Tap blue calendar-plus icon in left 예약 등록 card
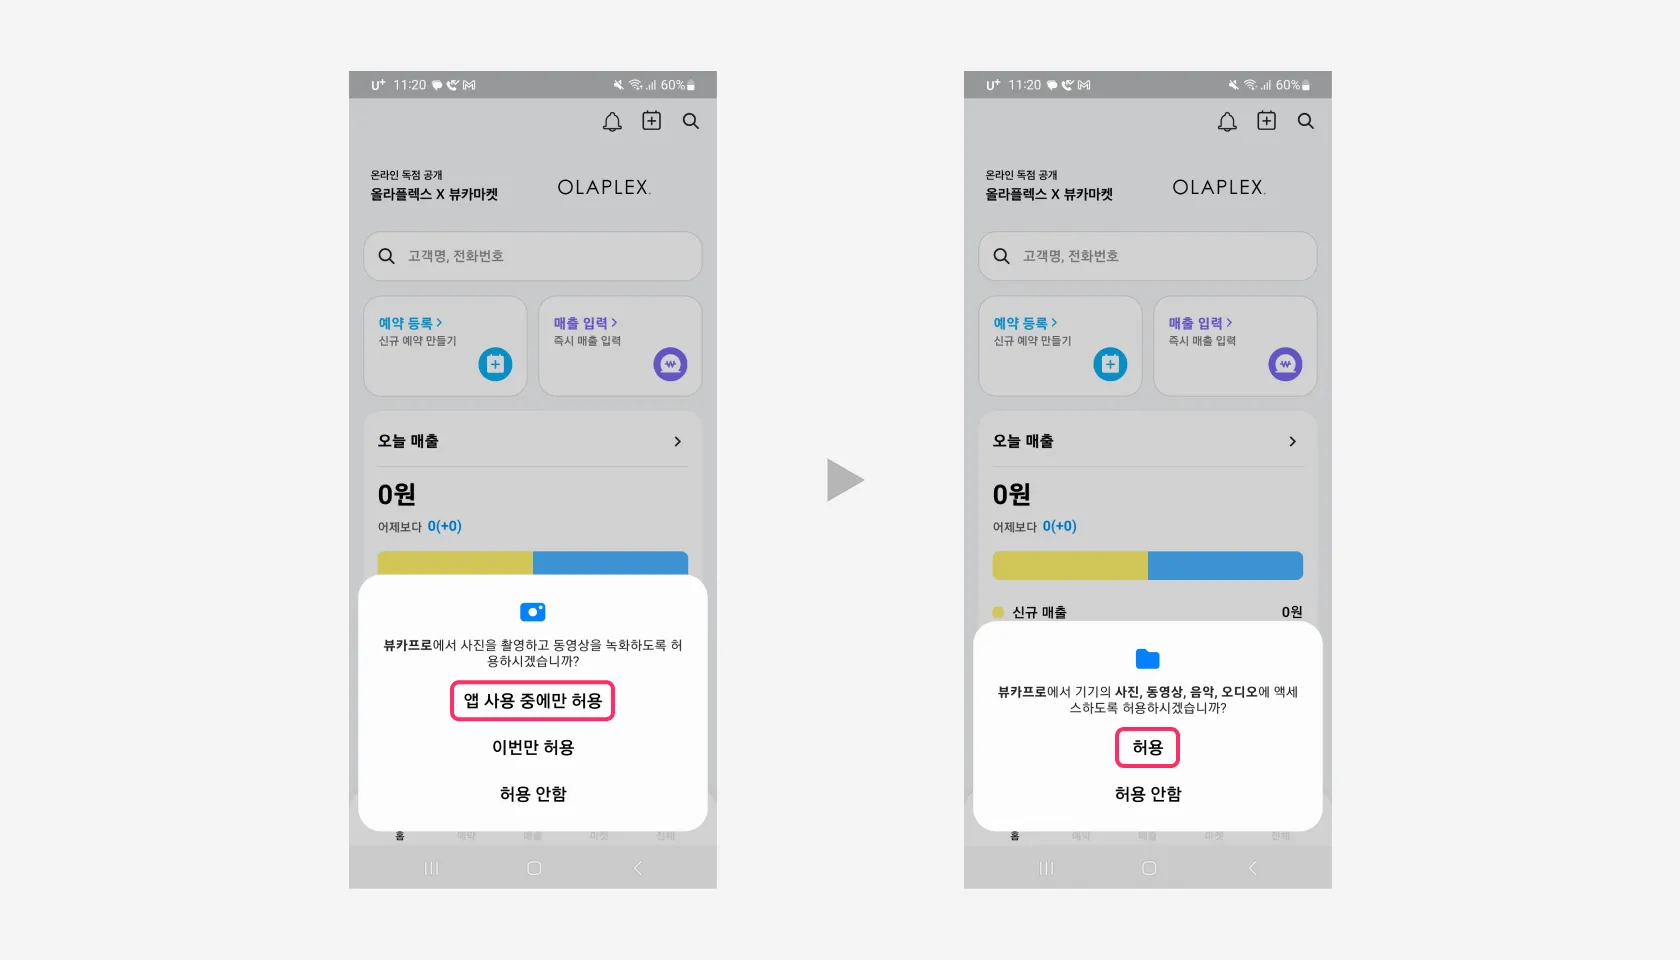Viewport: 1680px width, 960px height. click(x=495, y=364)
